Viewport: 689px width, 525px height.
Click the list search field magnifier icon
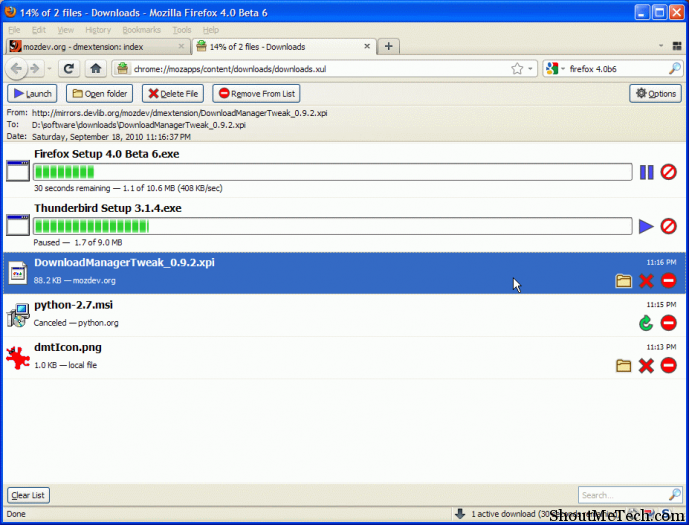674,495
